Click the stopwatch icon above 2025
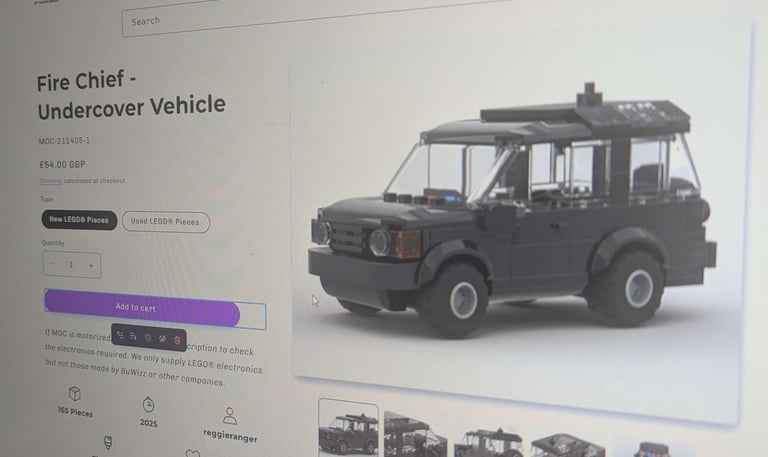This screenshot has width=768, height=457. pyautogui.click(x=148, y=404)
